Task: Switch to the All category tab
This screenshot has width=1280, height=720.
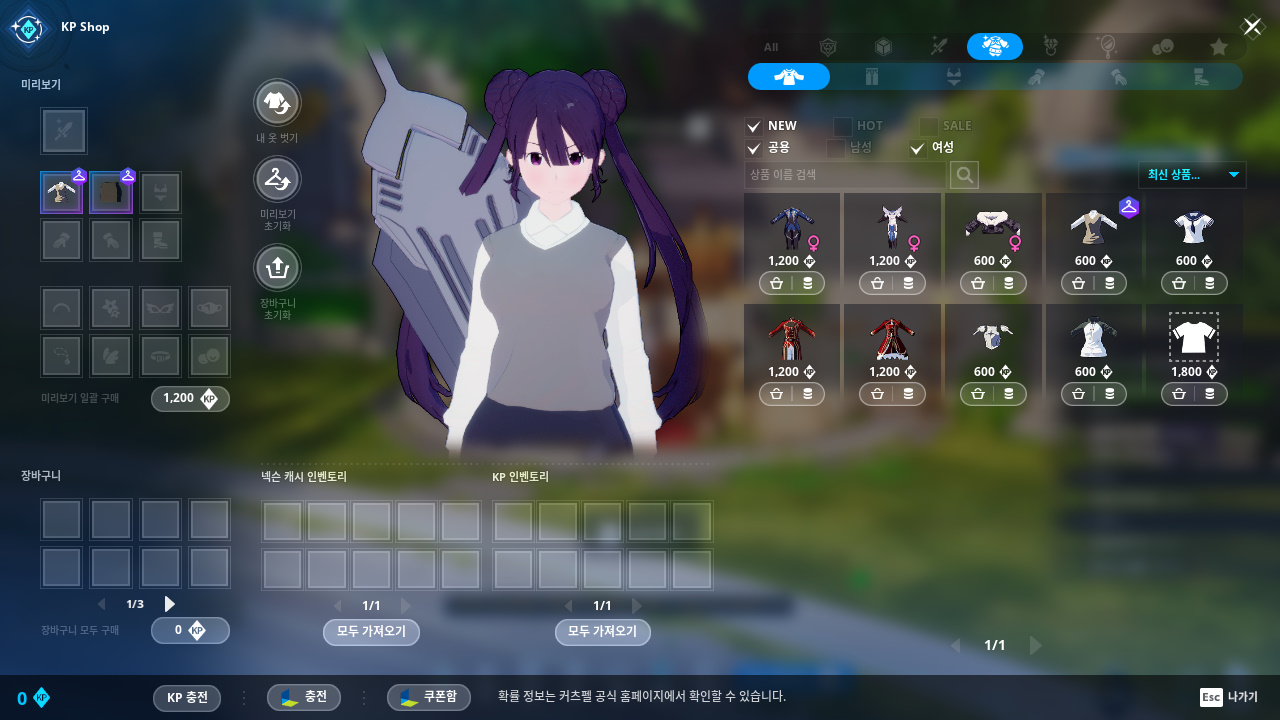Action: (771, 47)
